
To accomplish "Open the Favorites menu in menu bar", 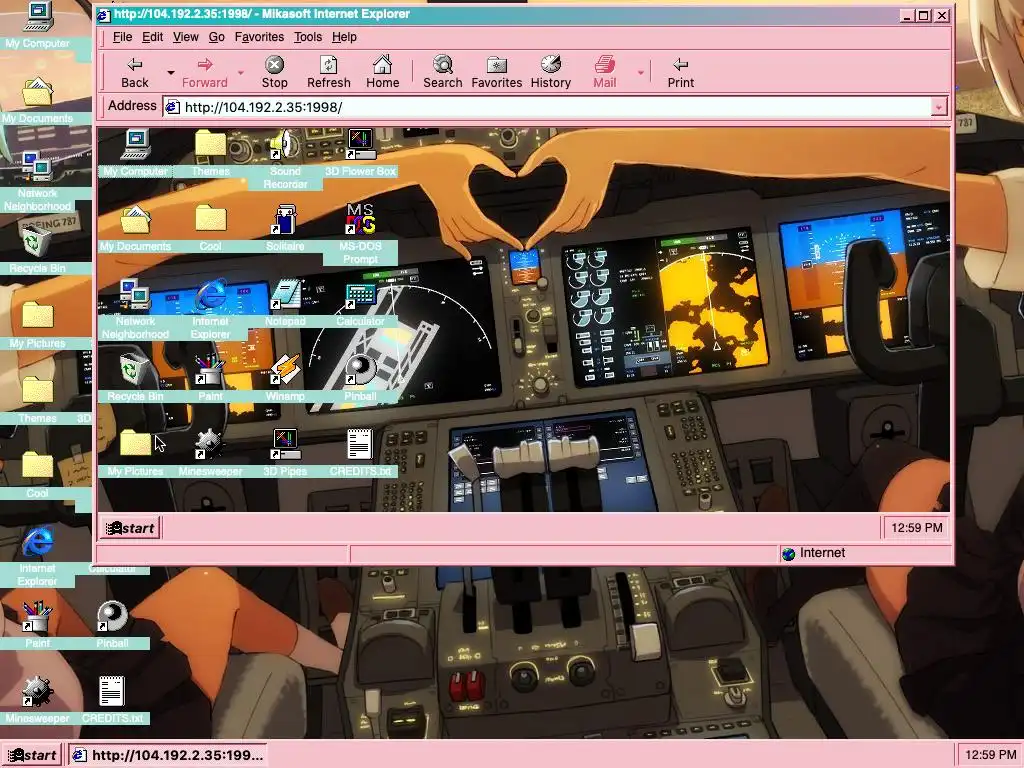I will click(x=259, y=37).
